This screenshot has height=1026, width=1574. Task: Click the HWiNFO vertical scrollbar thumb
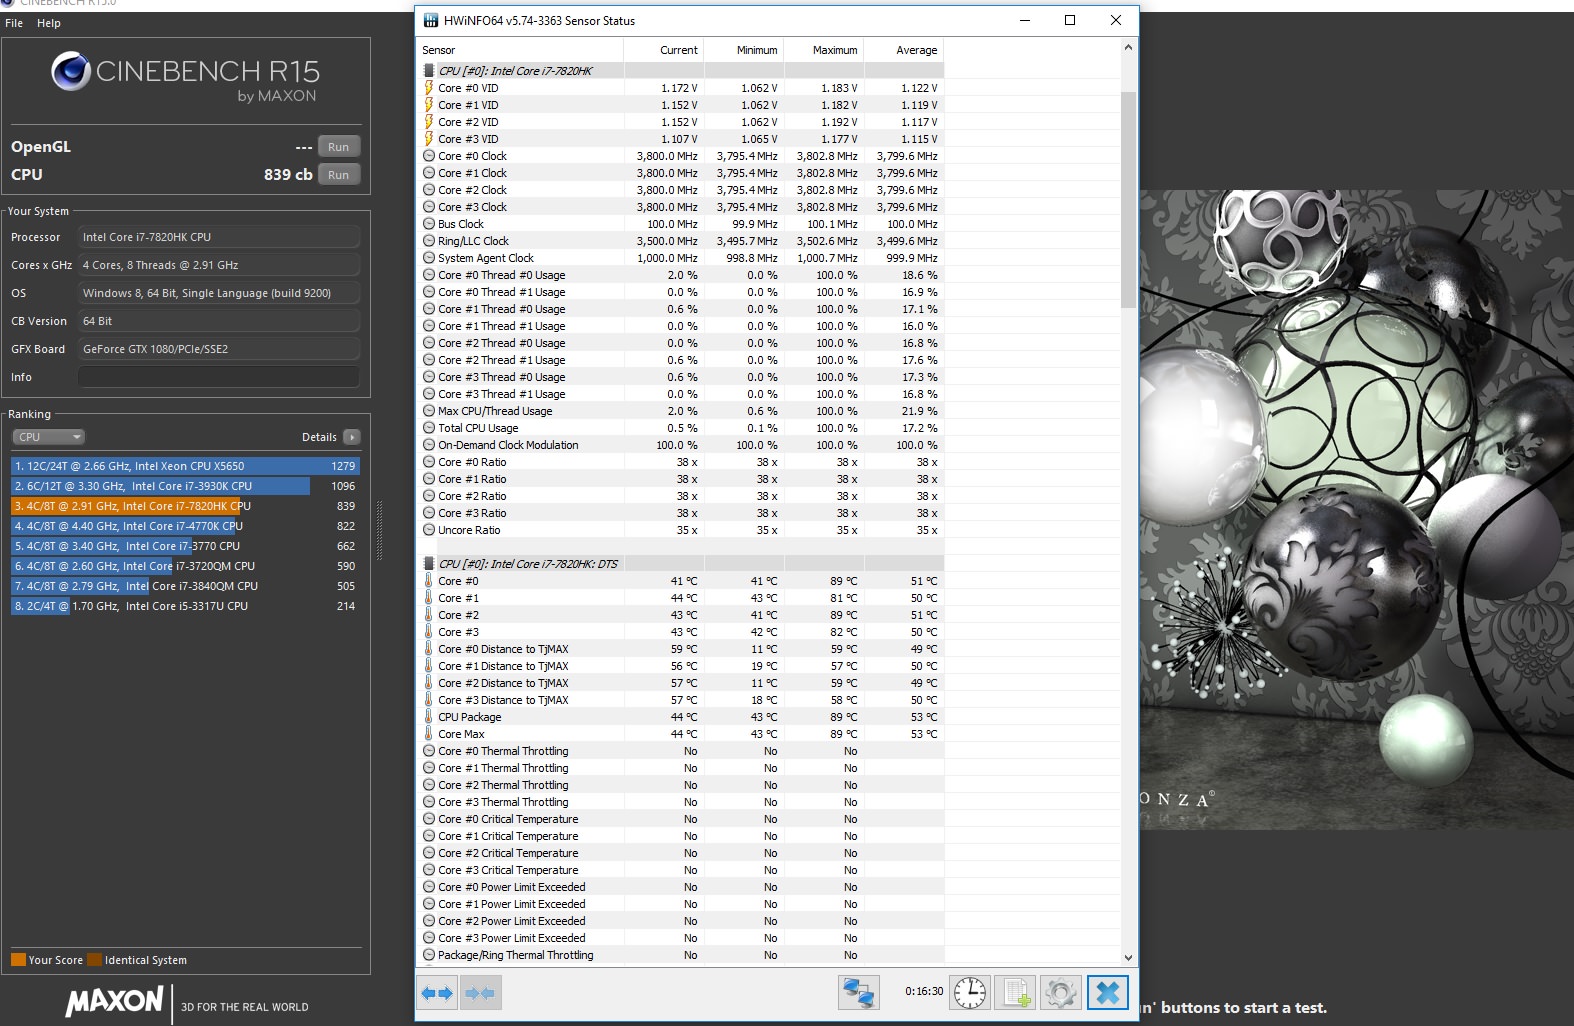pos(1128,200)
